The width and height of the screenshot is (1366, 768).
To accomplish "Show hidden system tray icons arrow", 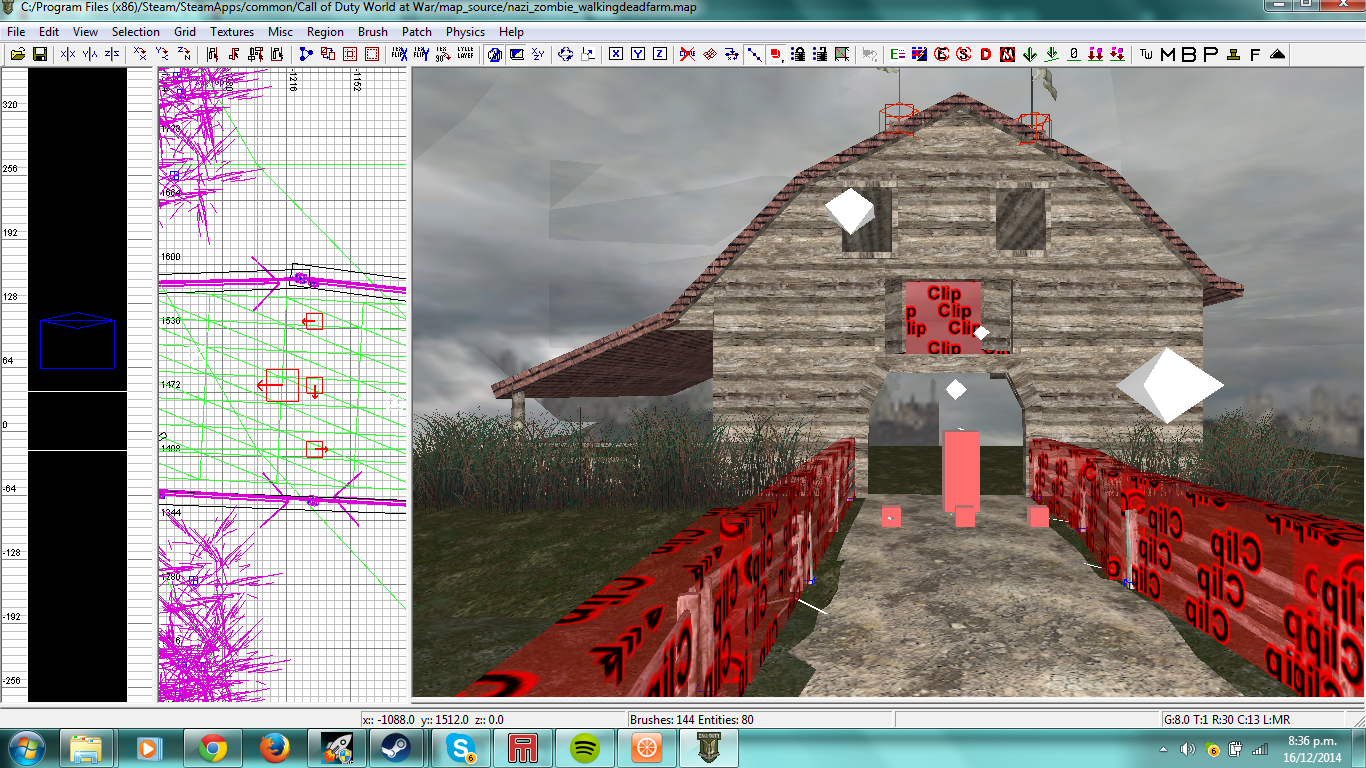I will click(x=1164, y=749).
